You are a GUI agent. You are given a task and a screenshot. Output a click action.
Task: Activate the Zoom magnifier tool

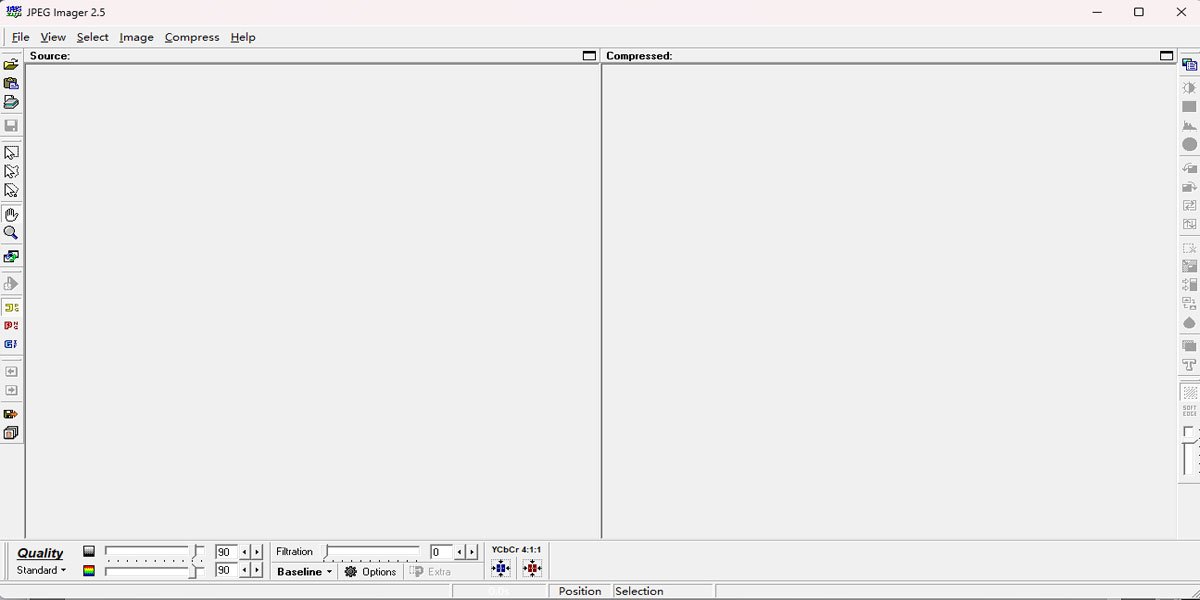click(x=11, y=233)
